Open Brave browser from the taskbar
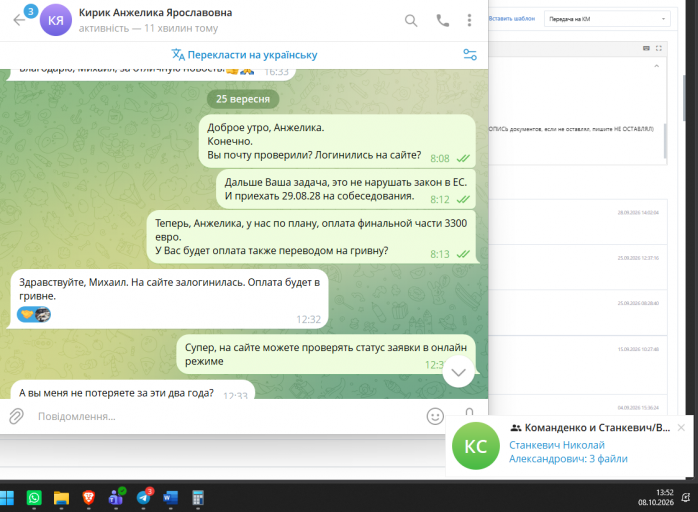 point(89,498)
